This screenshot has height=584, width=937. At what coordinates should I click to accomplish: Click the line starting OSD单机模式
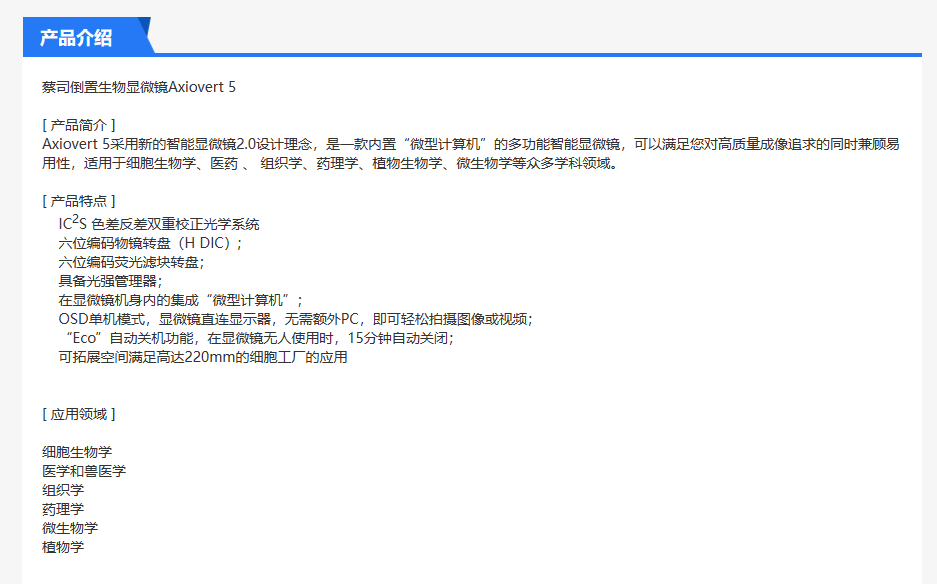coord(295,319)
